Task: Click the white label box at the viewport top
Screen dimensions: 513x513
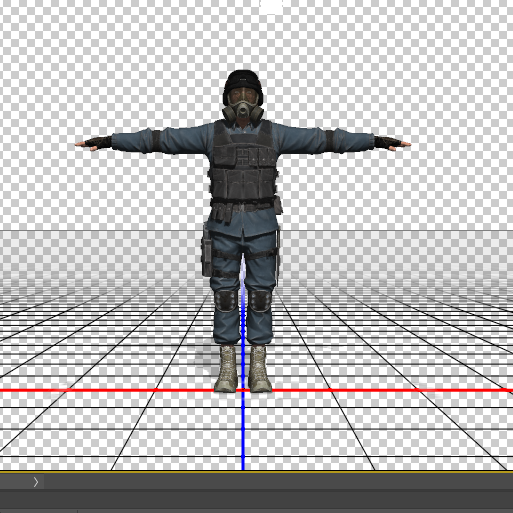Action: (271, 5)
